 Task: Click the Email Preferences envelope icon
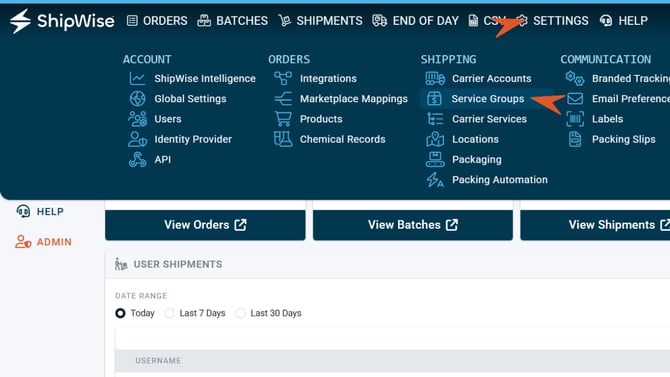575,99
